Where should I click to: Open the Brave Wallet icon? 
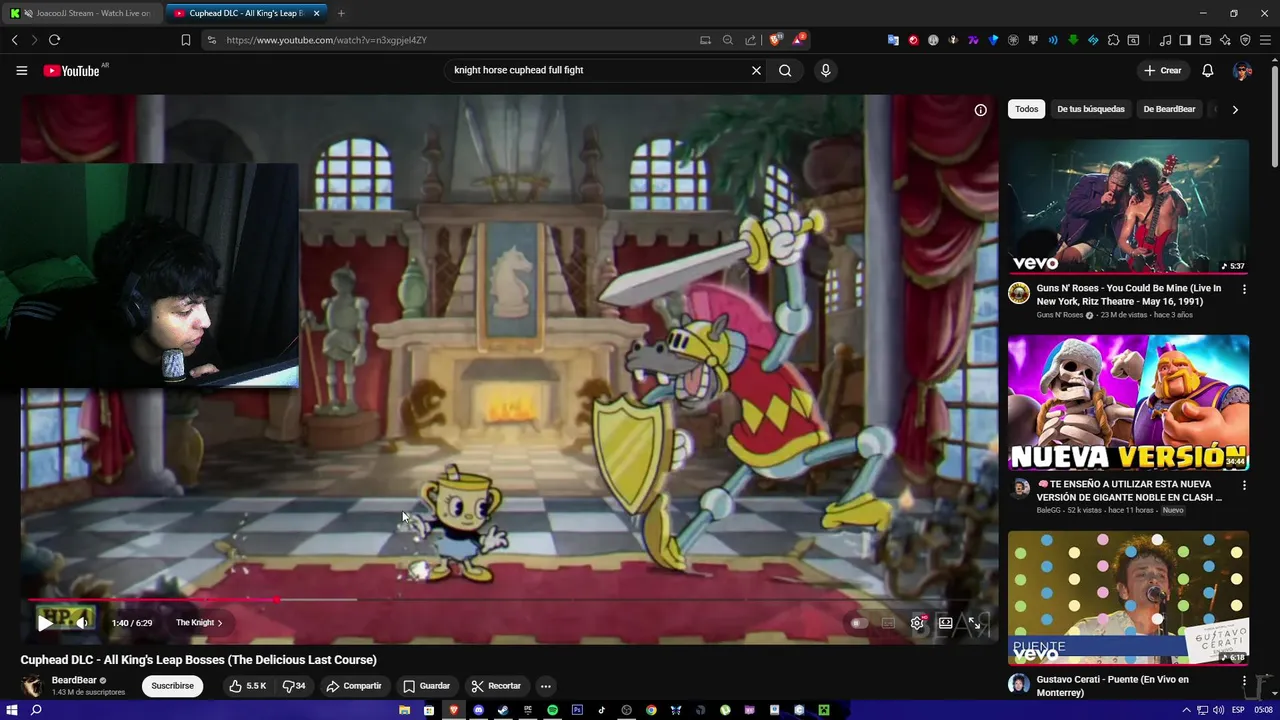click(x=1205, y=40)
